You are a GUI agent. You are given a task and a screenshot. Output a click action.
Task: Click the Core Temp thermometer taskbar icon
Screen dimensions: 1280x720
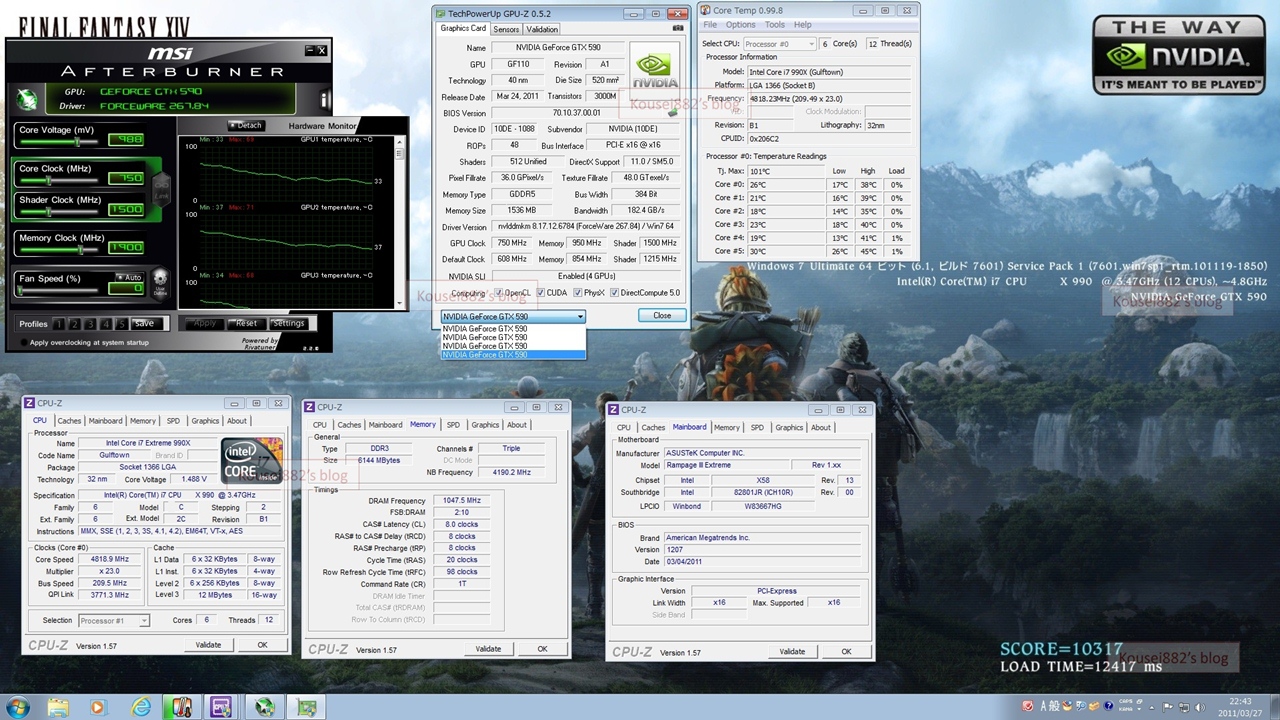coord(181,707)
